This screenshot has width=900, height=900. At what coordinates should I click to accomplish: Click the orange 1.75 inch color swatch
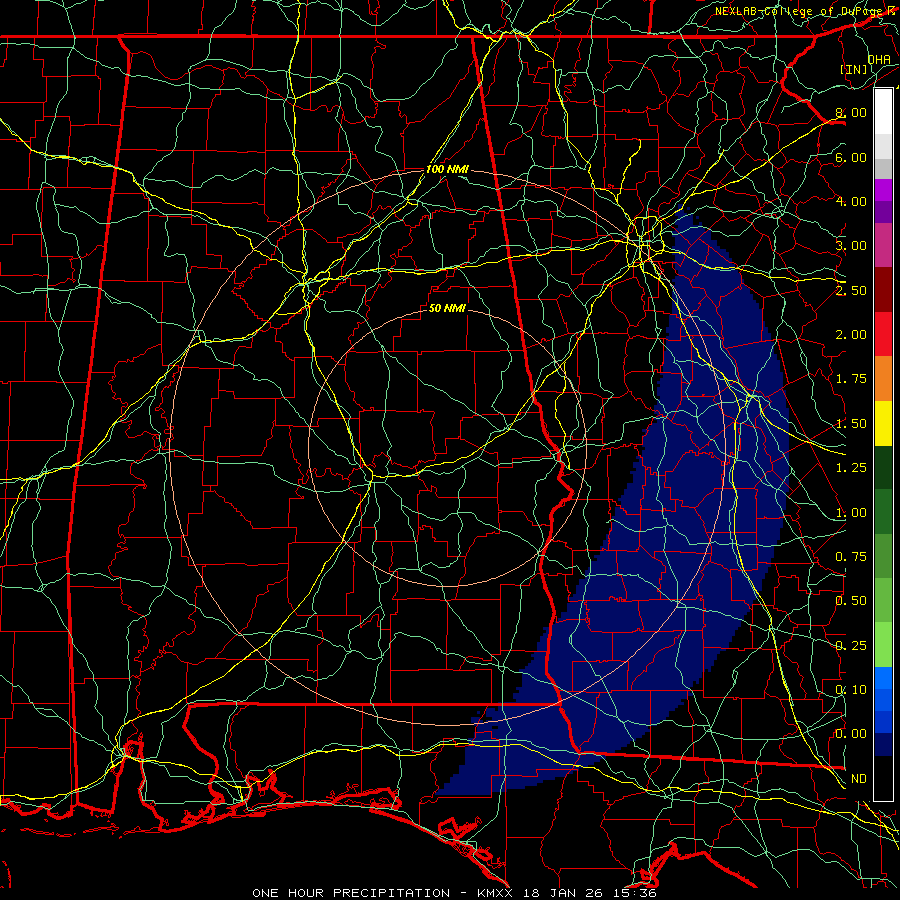point(883,379)
